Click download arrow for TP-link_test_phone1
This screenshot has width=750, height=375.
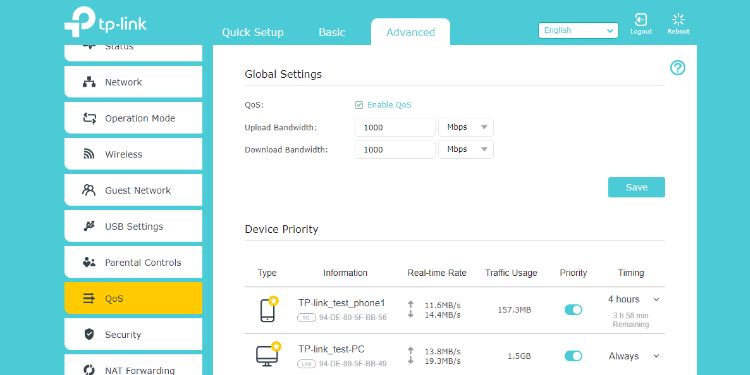[x=410, y=315]
